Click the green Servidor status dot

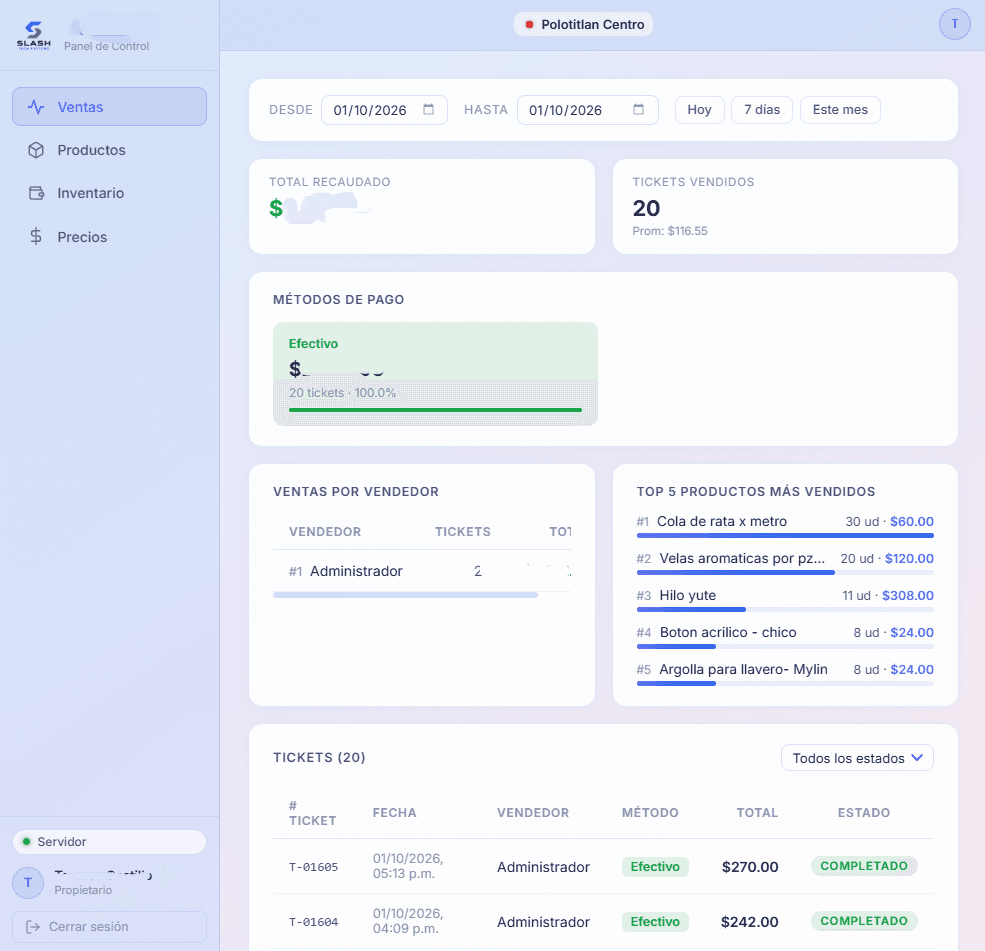coord(26,842)
